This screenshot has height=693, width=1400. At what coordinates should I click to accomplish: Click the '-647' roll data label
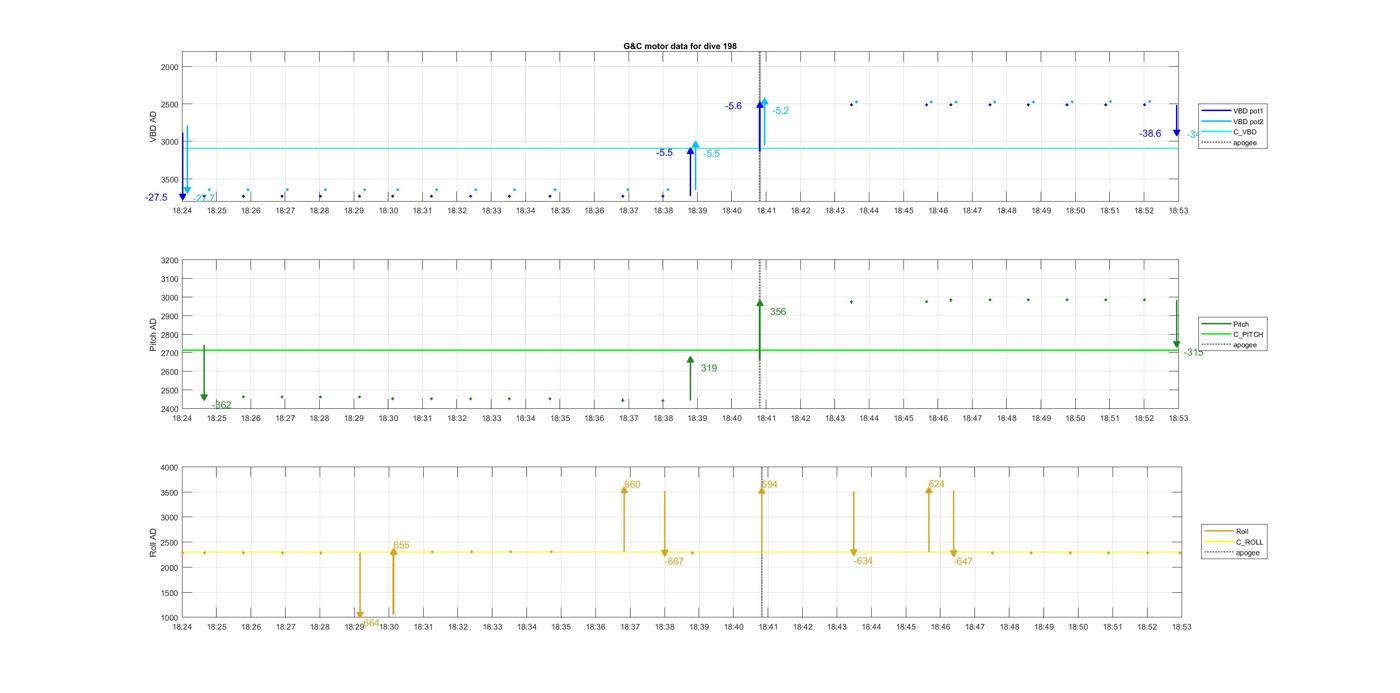pyautogui.click(x=963, y=562)
